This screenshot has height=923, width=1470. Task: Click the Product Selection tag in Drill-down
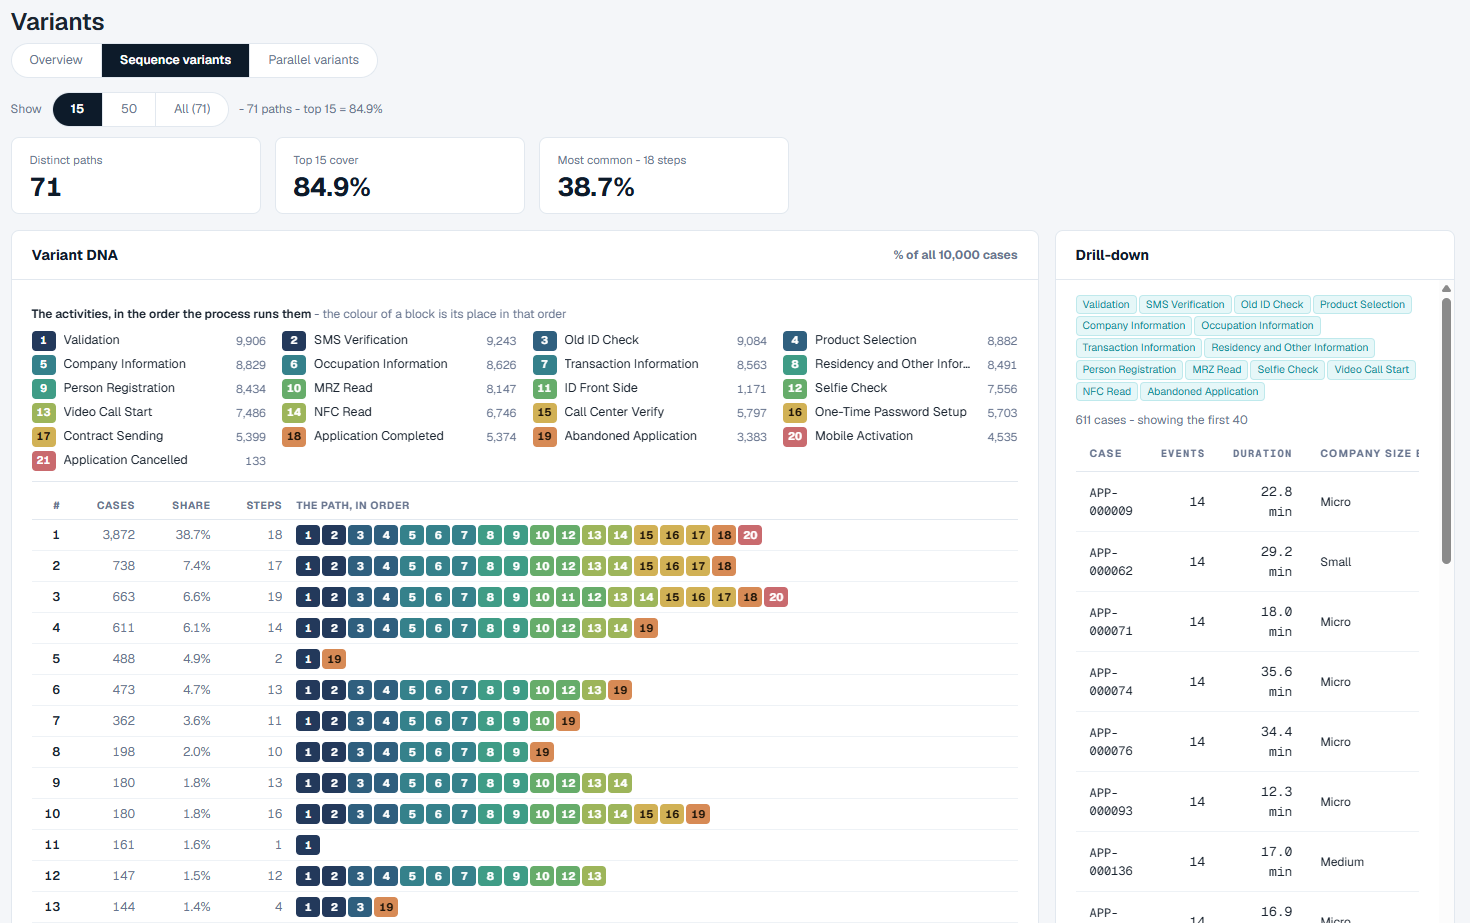pyautogui.click(x=1362, y=305)
